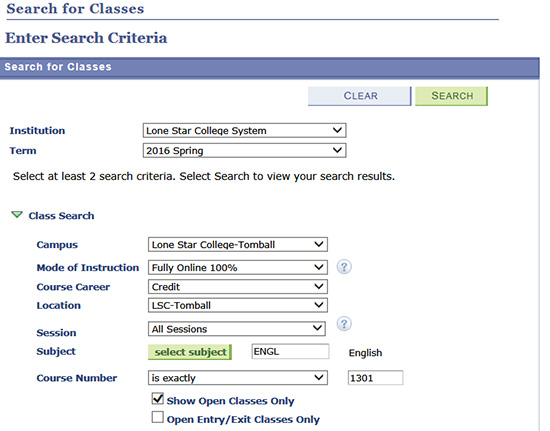Open Session dropdown showing All Sessions
Screen dimensions: 550x431
pyautogui.click(x=237, y=329)
